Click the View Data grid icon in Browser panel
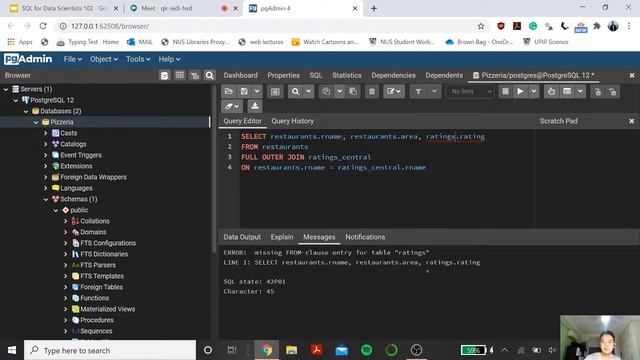 [x=180, y=76]
